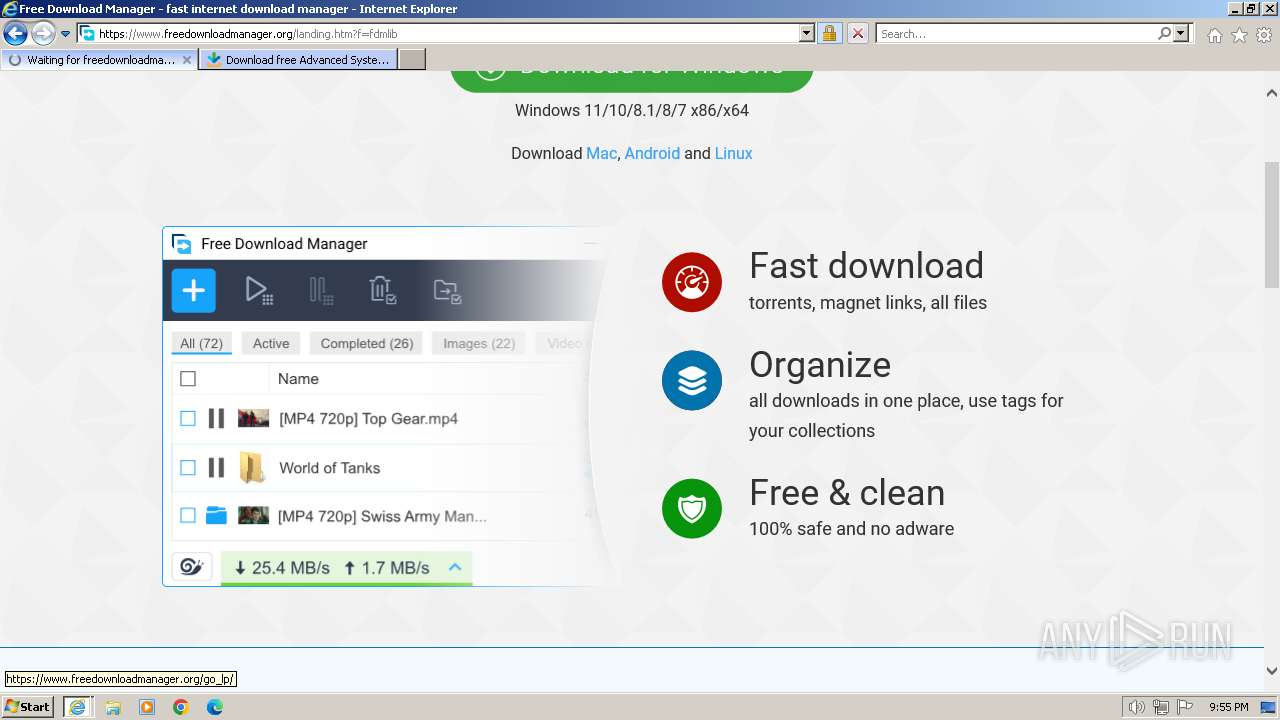Click the browser Back arrow button
Image resolution: width=1280 pixels, height=720 pixels.
click(x=15, y=34)
